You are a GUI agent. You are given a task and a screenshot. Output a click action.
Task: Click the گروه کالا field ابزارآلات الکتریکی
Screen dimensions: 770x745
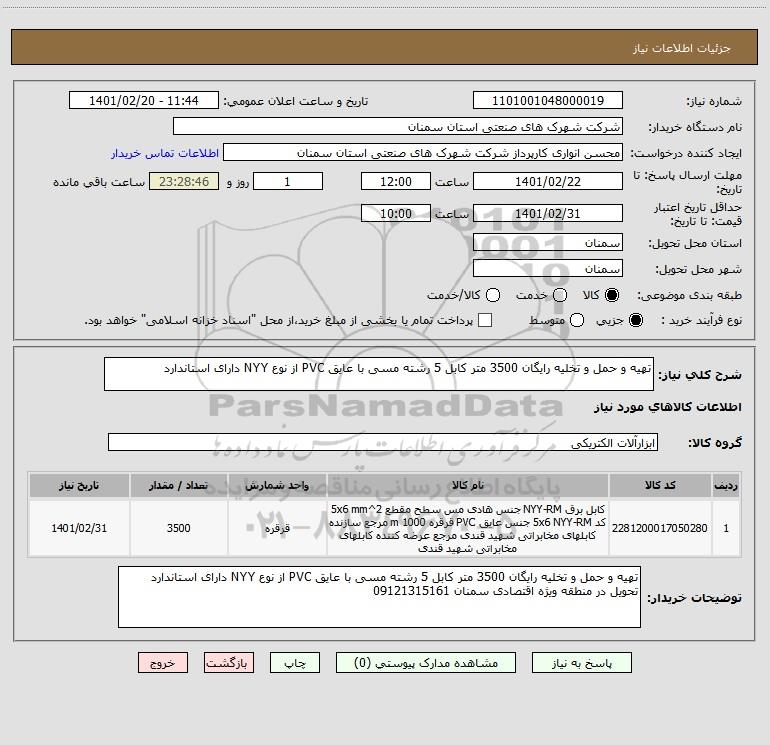click(x=383, y=442)
